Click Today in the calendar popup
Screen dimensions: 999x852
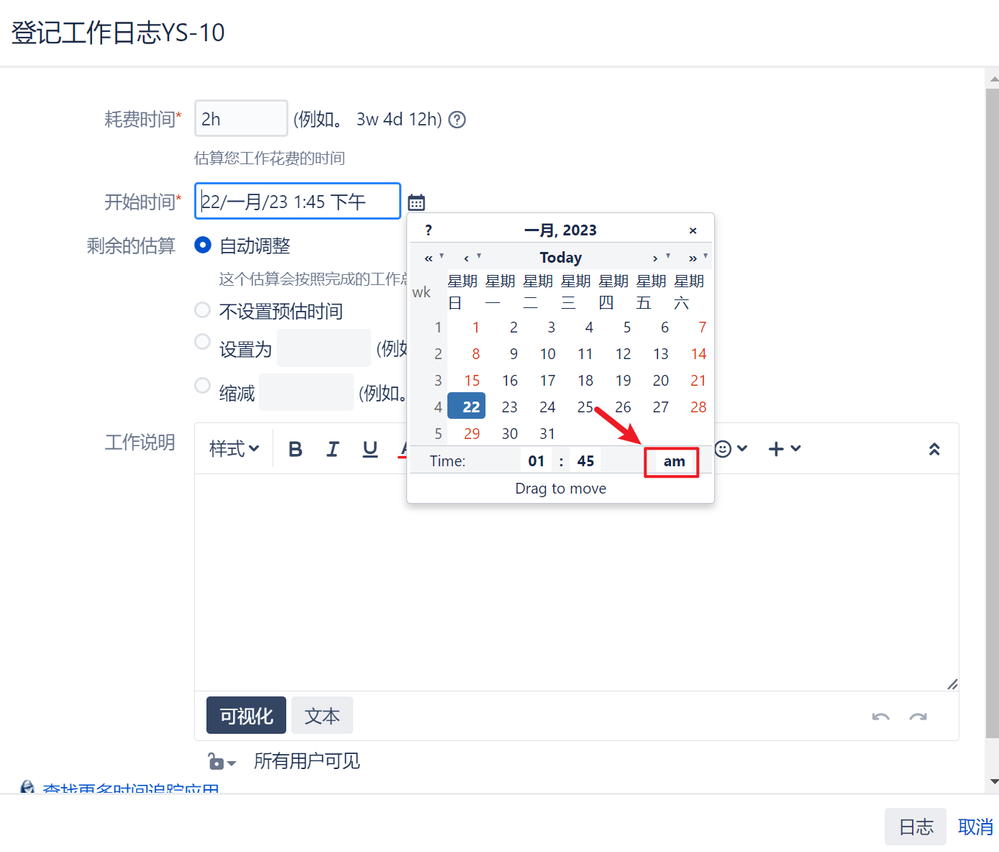point(561,257)
